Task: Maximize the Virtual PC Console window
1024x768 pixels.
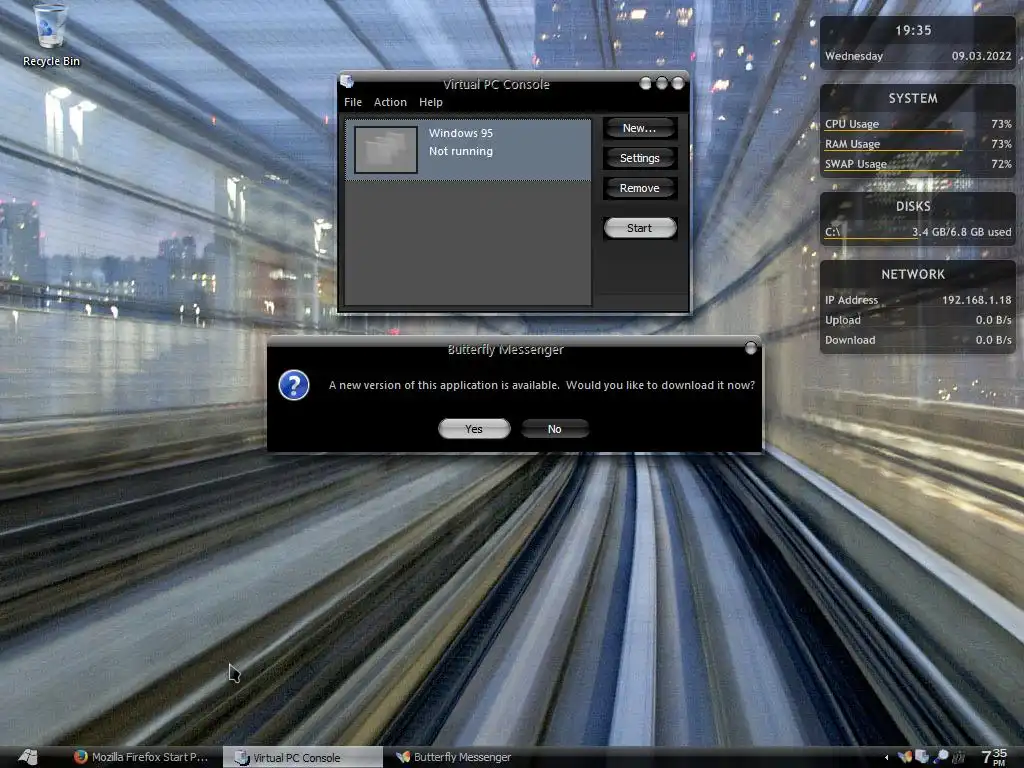Action: coord(662,83)
